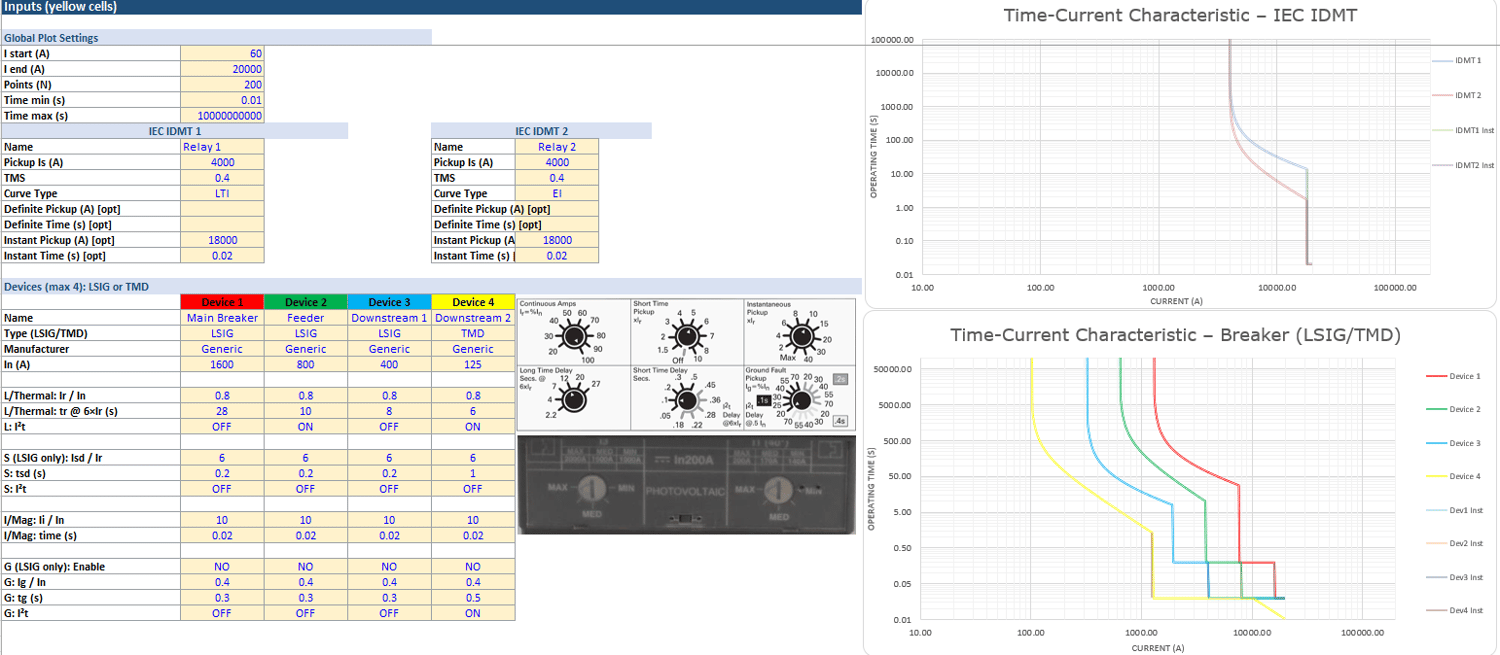1500x655 pixels.
Task: Select IEC IDMT 2 Instant Time 0.02 cell
Action: tap(557, 256)
